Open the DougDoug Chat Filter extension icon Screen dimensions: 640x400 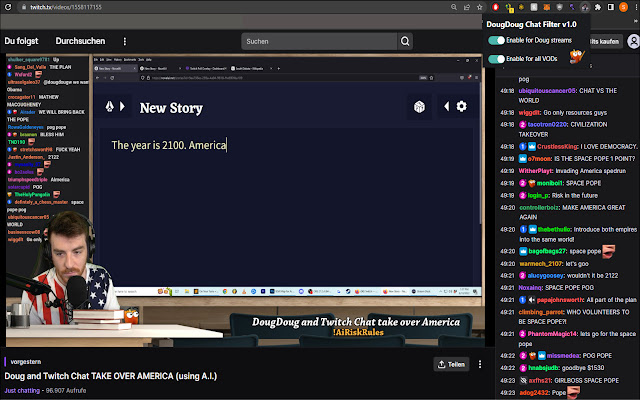pos(585,7)
